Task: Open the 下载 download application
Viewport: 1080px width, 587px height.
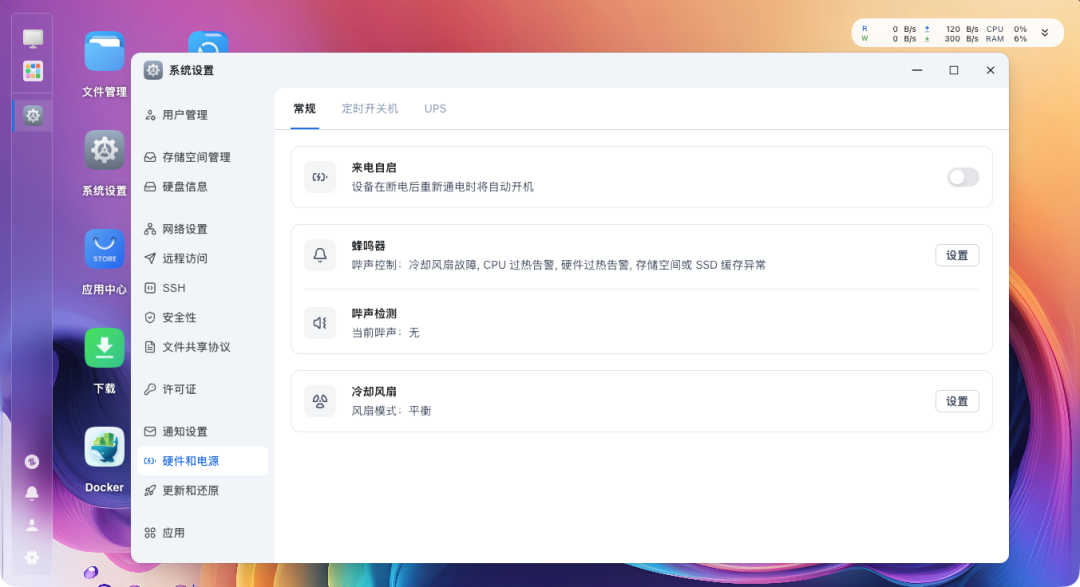Action: point(104,347)
